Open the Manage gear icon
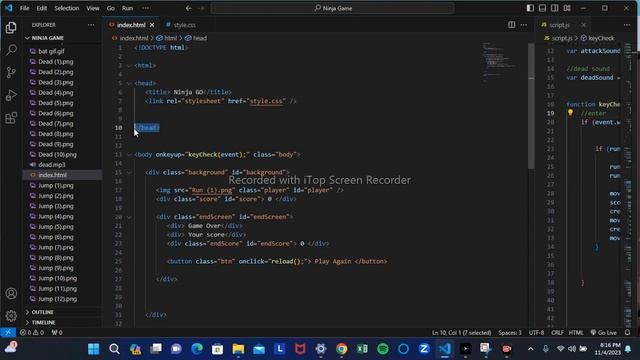Screen dimensions: 640x360 point(11,316)
